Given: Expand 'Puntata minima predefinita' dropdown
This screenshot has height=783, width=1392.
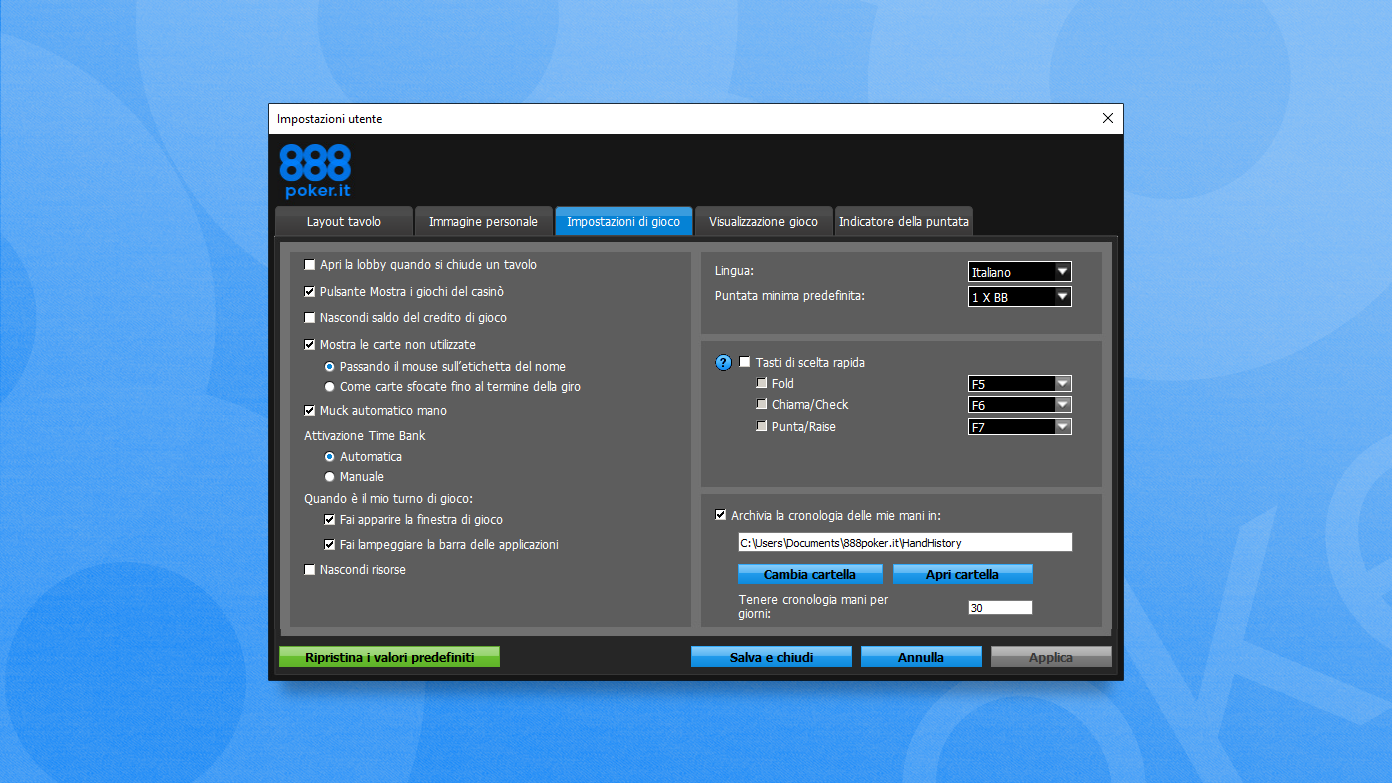Looking at the screenshot, I should pos(1019,297).
